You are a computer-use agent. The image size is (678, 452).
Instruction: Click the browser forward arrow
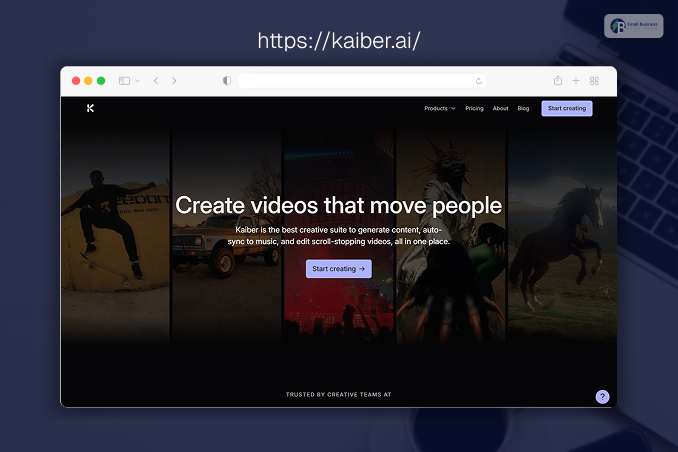[174, 81]
